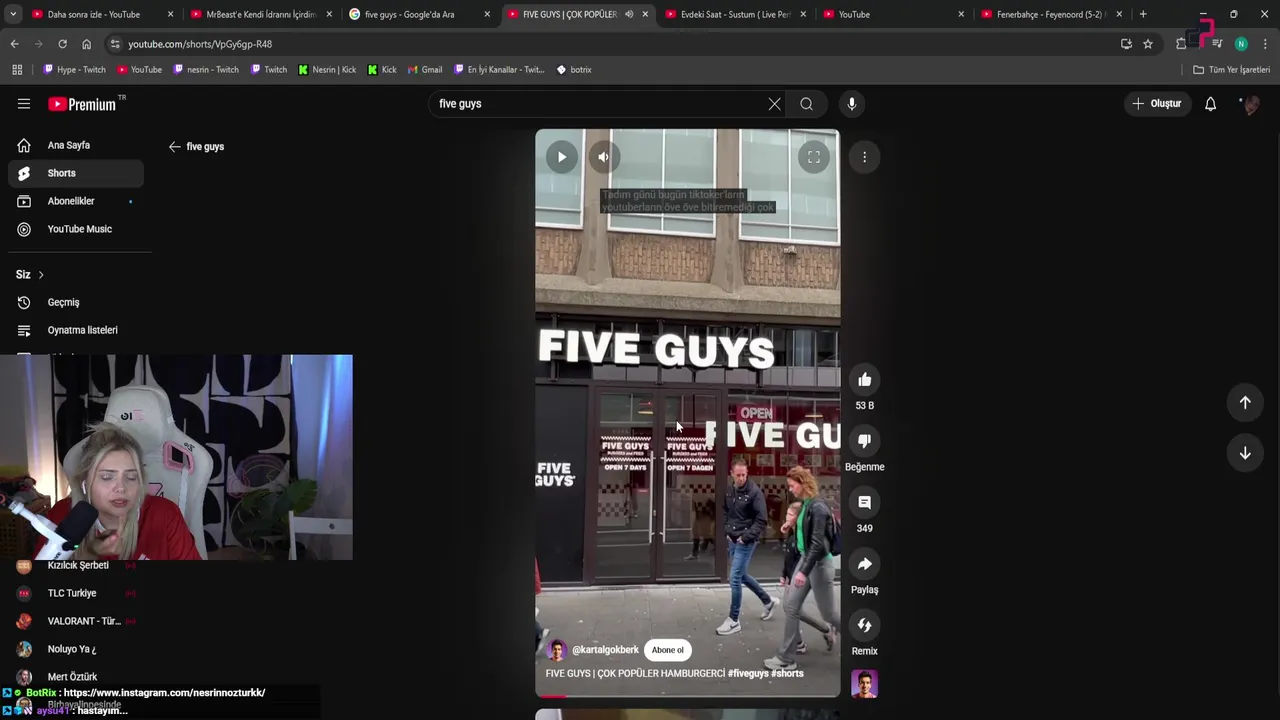1280x720 pixels.
Task: Open the short's three-dot more menu
Action: [864, 157]
